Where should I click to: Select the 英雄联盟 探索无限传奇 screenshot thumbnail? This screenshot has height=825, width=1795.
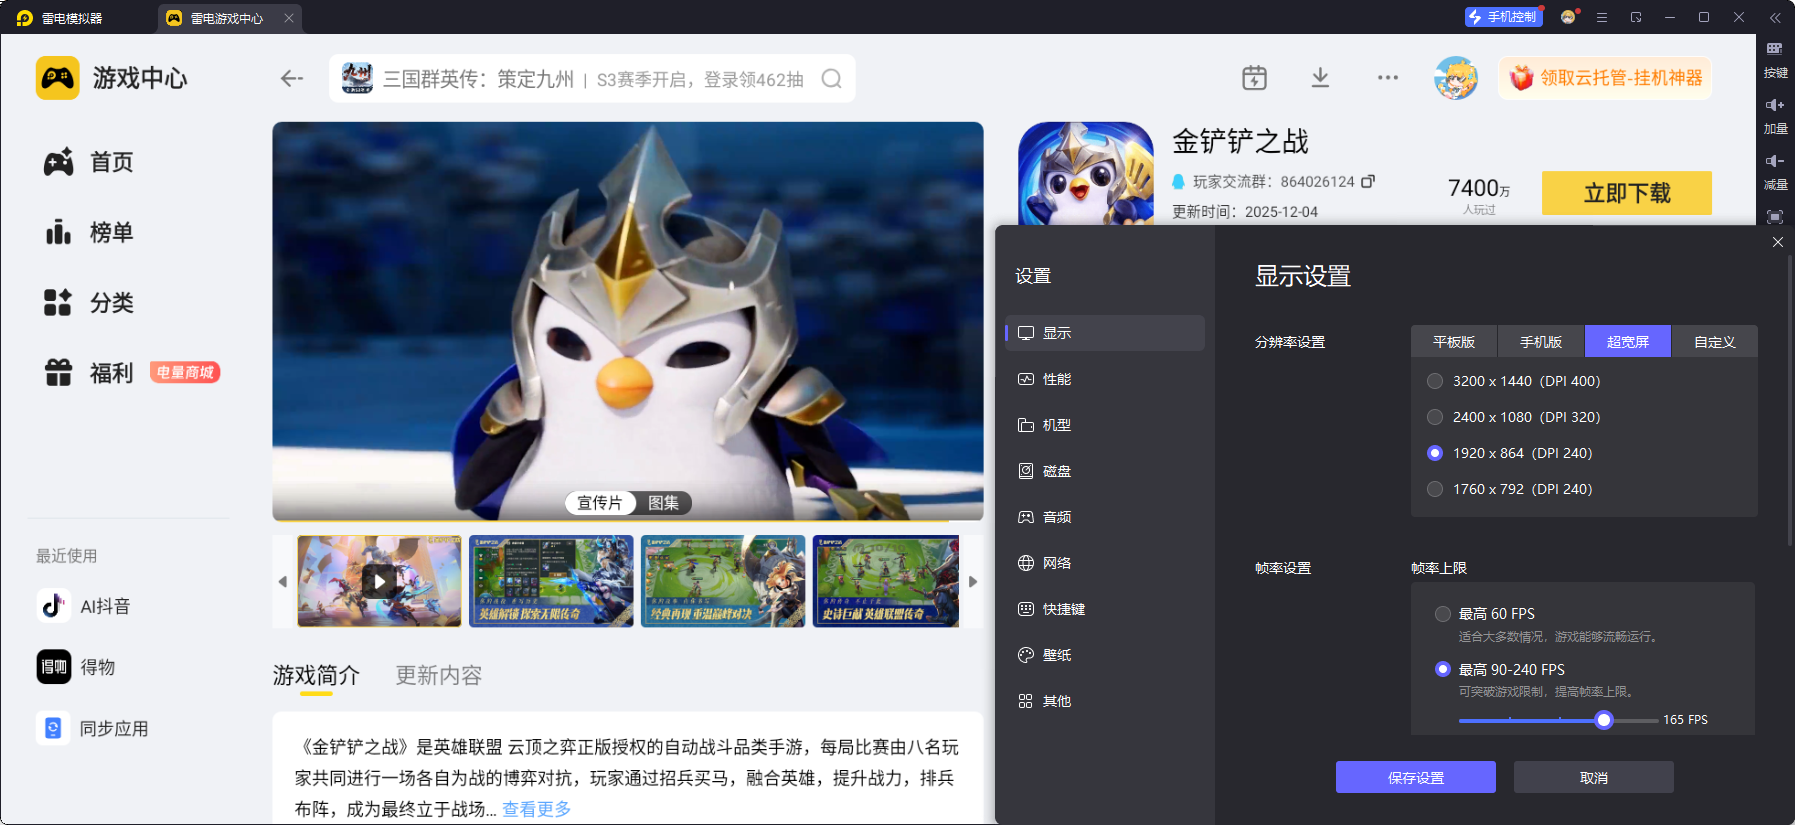(x=551, y=581)
